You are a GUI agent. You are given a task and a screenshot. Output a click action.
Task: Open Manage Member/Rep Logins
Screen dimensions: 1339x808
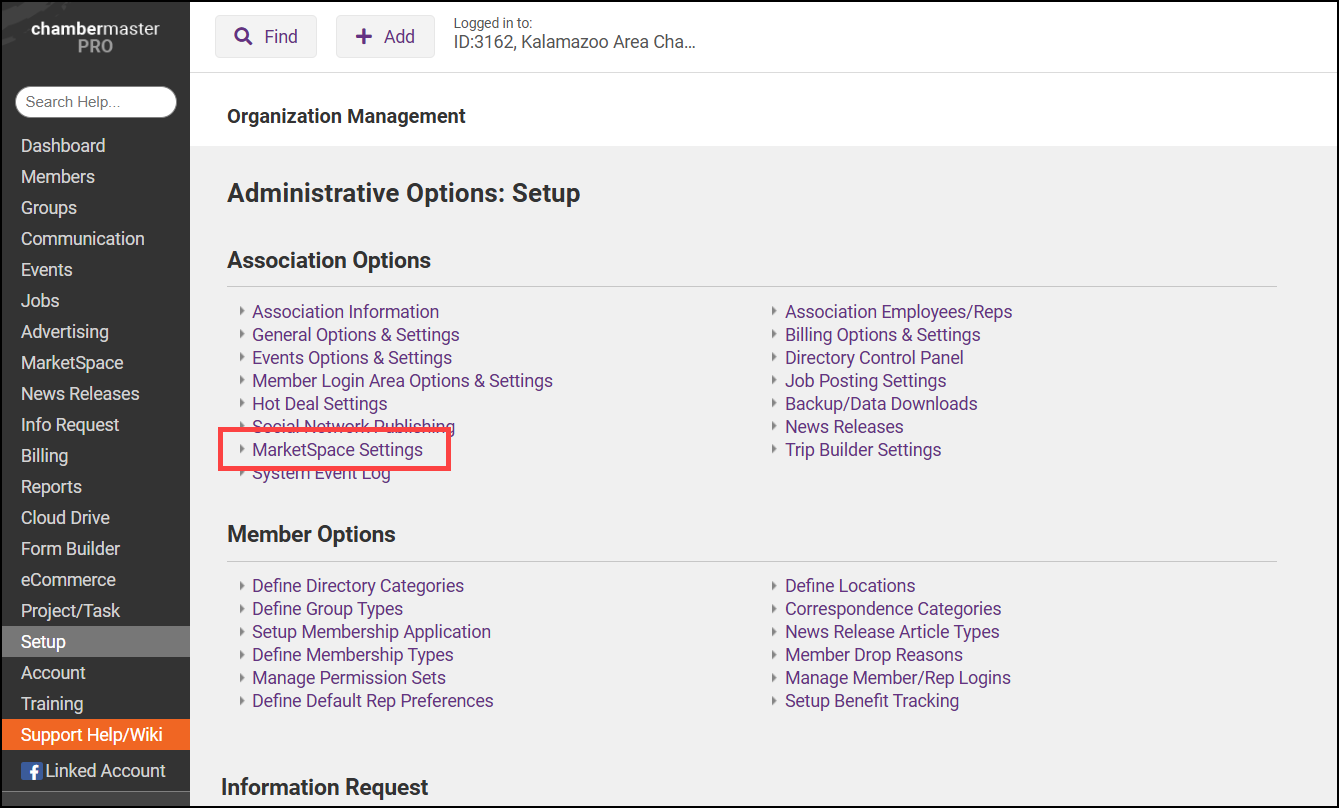(x=897, y=678)
